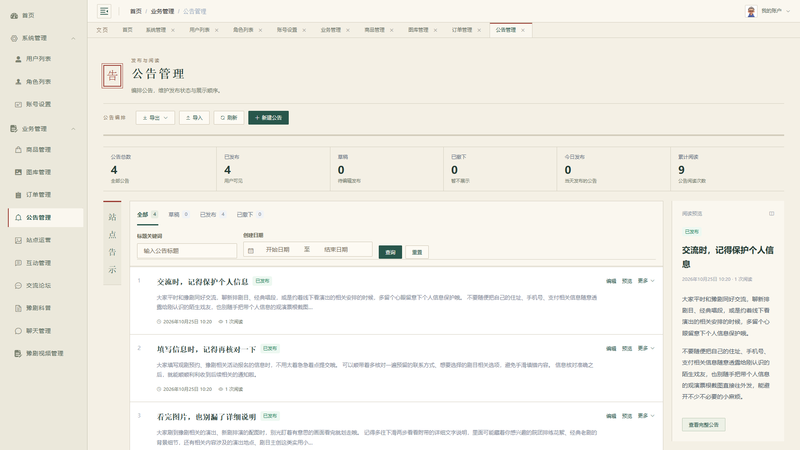The image size is (800, 450).
Task: Click the 累计阅读 stat value 9
Action: 681,170
